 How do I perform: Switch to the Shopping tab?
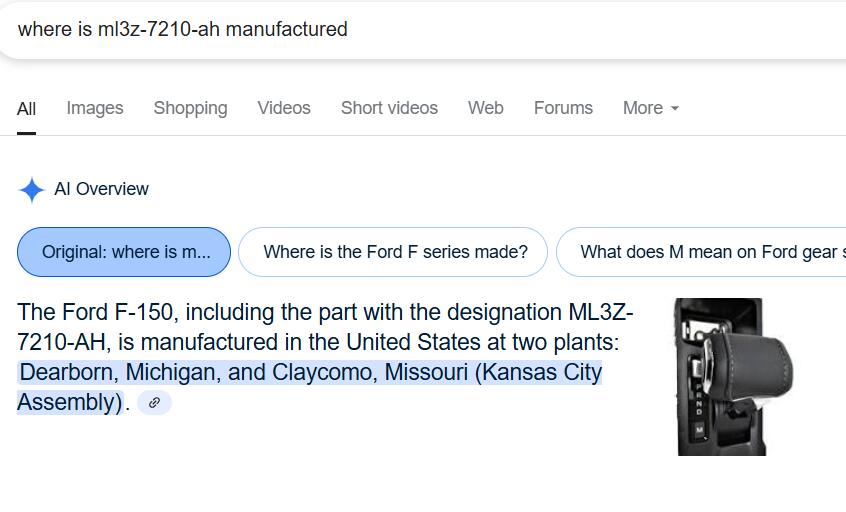(x=190, y=108)
